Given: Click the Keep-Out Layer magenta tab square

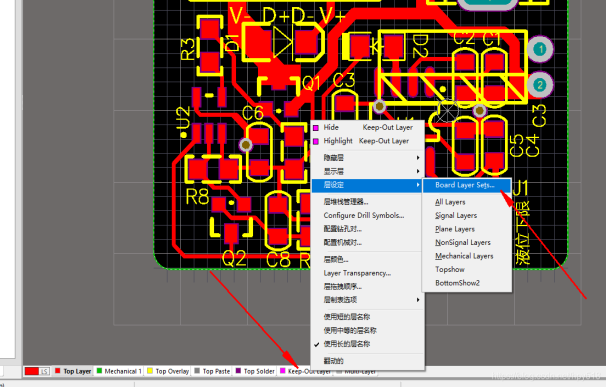Looking at the screenshot, I should pyautogui.click(x=283, y=371).
